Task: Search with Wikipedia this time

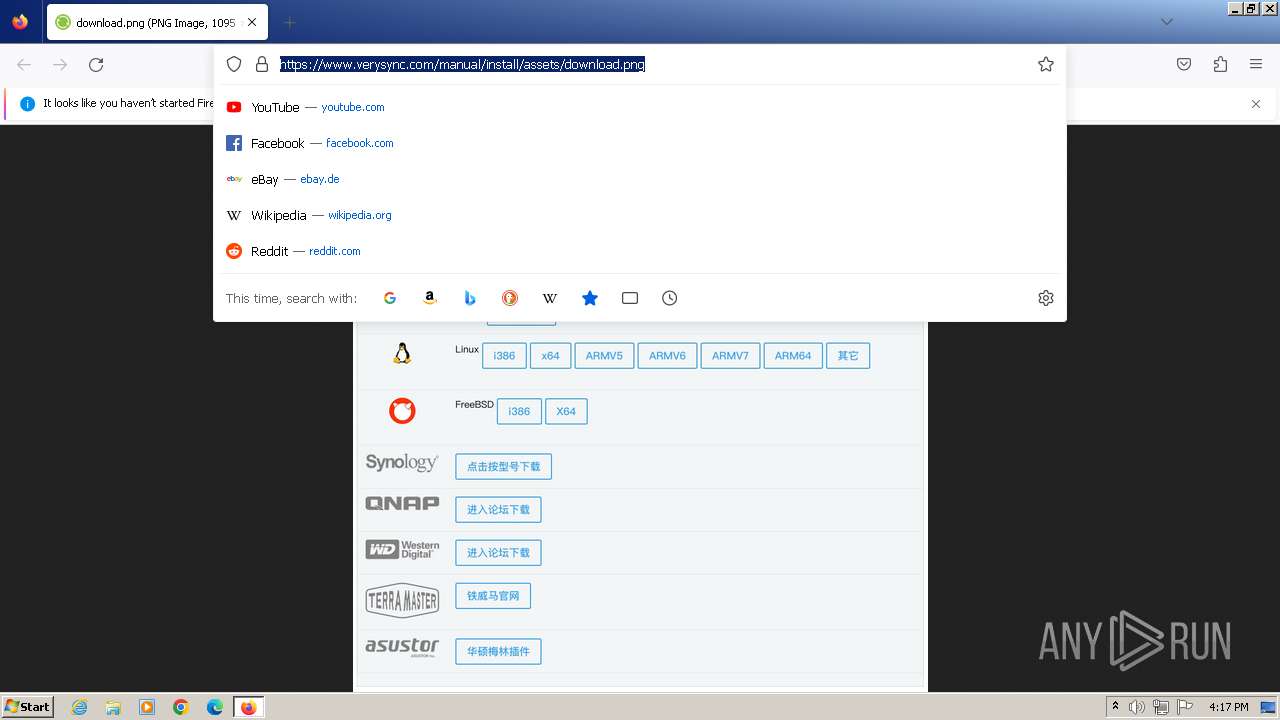Action: (x=550, y=298)
